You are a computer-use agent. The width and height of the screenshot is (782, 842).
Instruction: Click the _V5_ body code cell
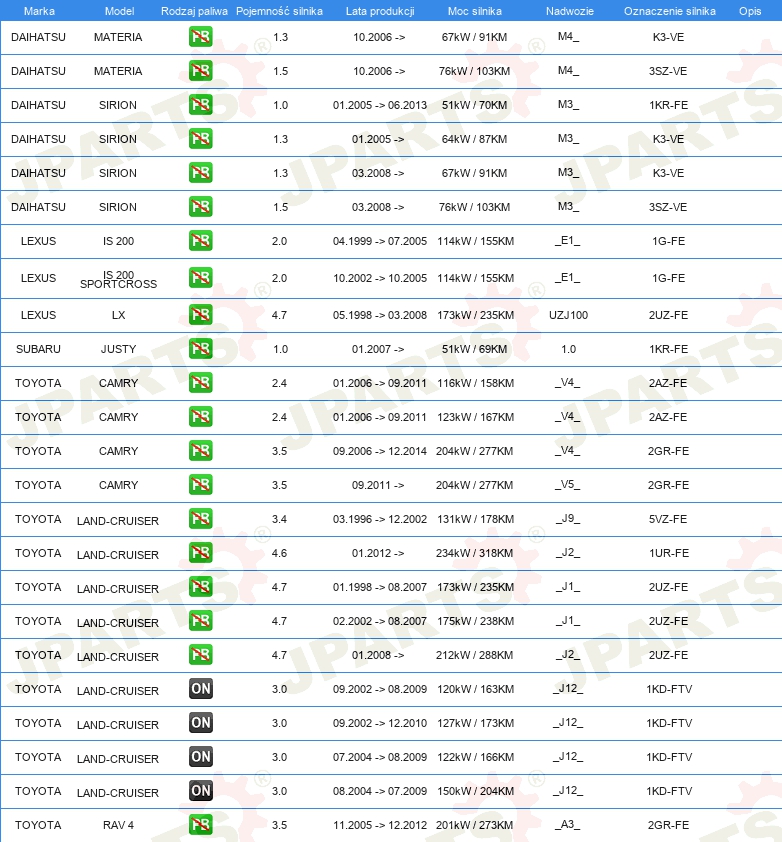[x=568, y=485]
